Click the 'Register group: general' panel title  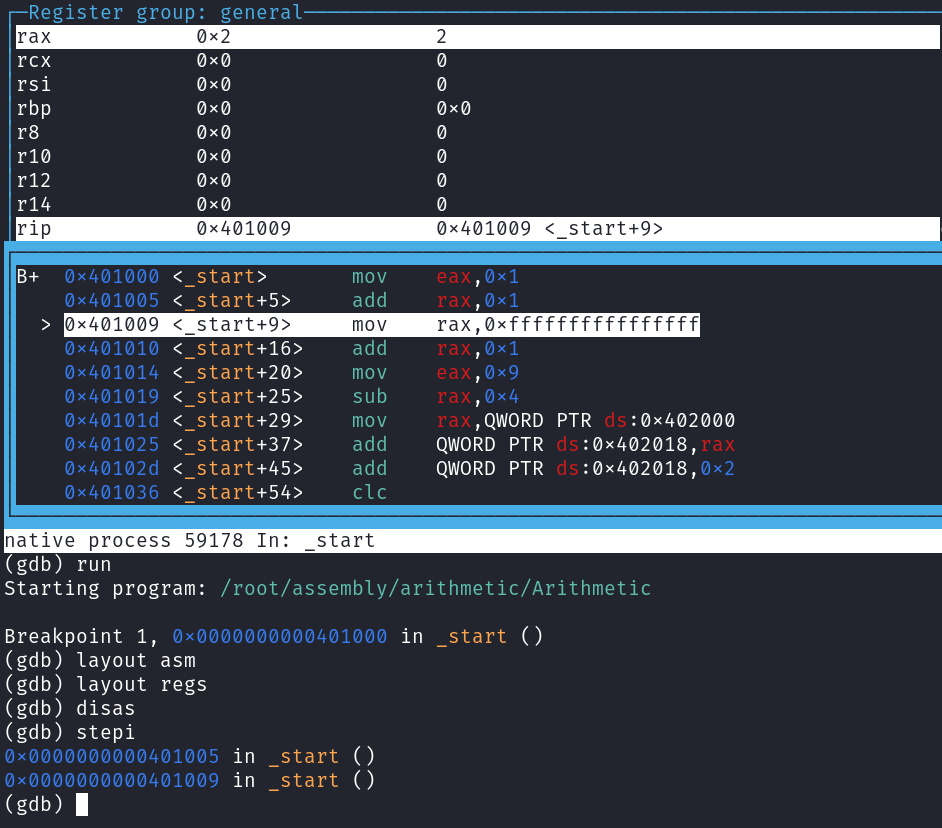pyautogui.click(x=165, y=13)
